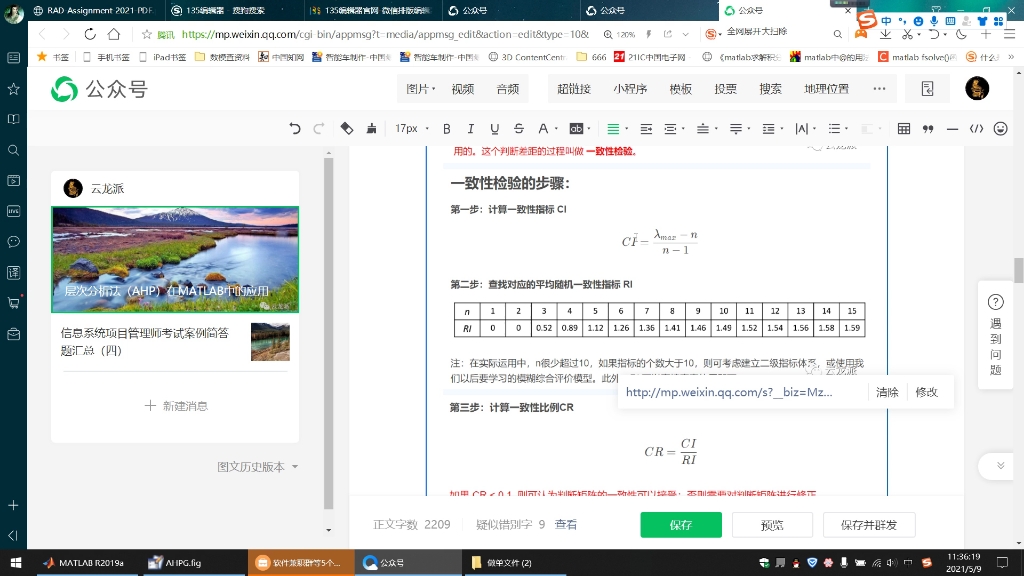This screenshot has width=1024, height=576.
Task: Open the 查看 link next to 疑似错别字
Action: click(x=565, y=523)
